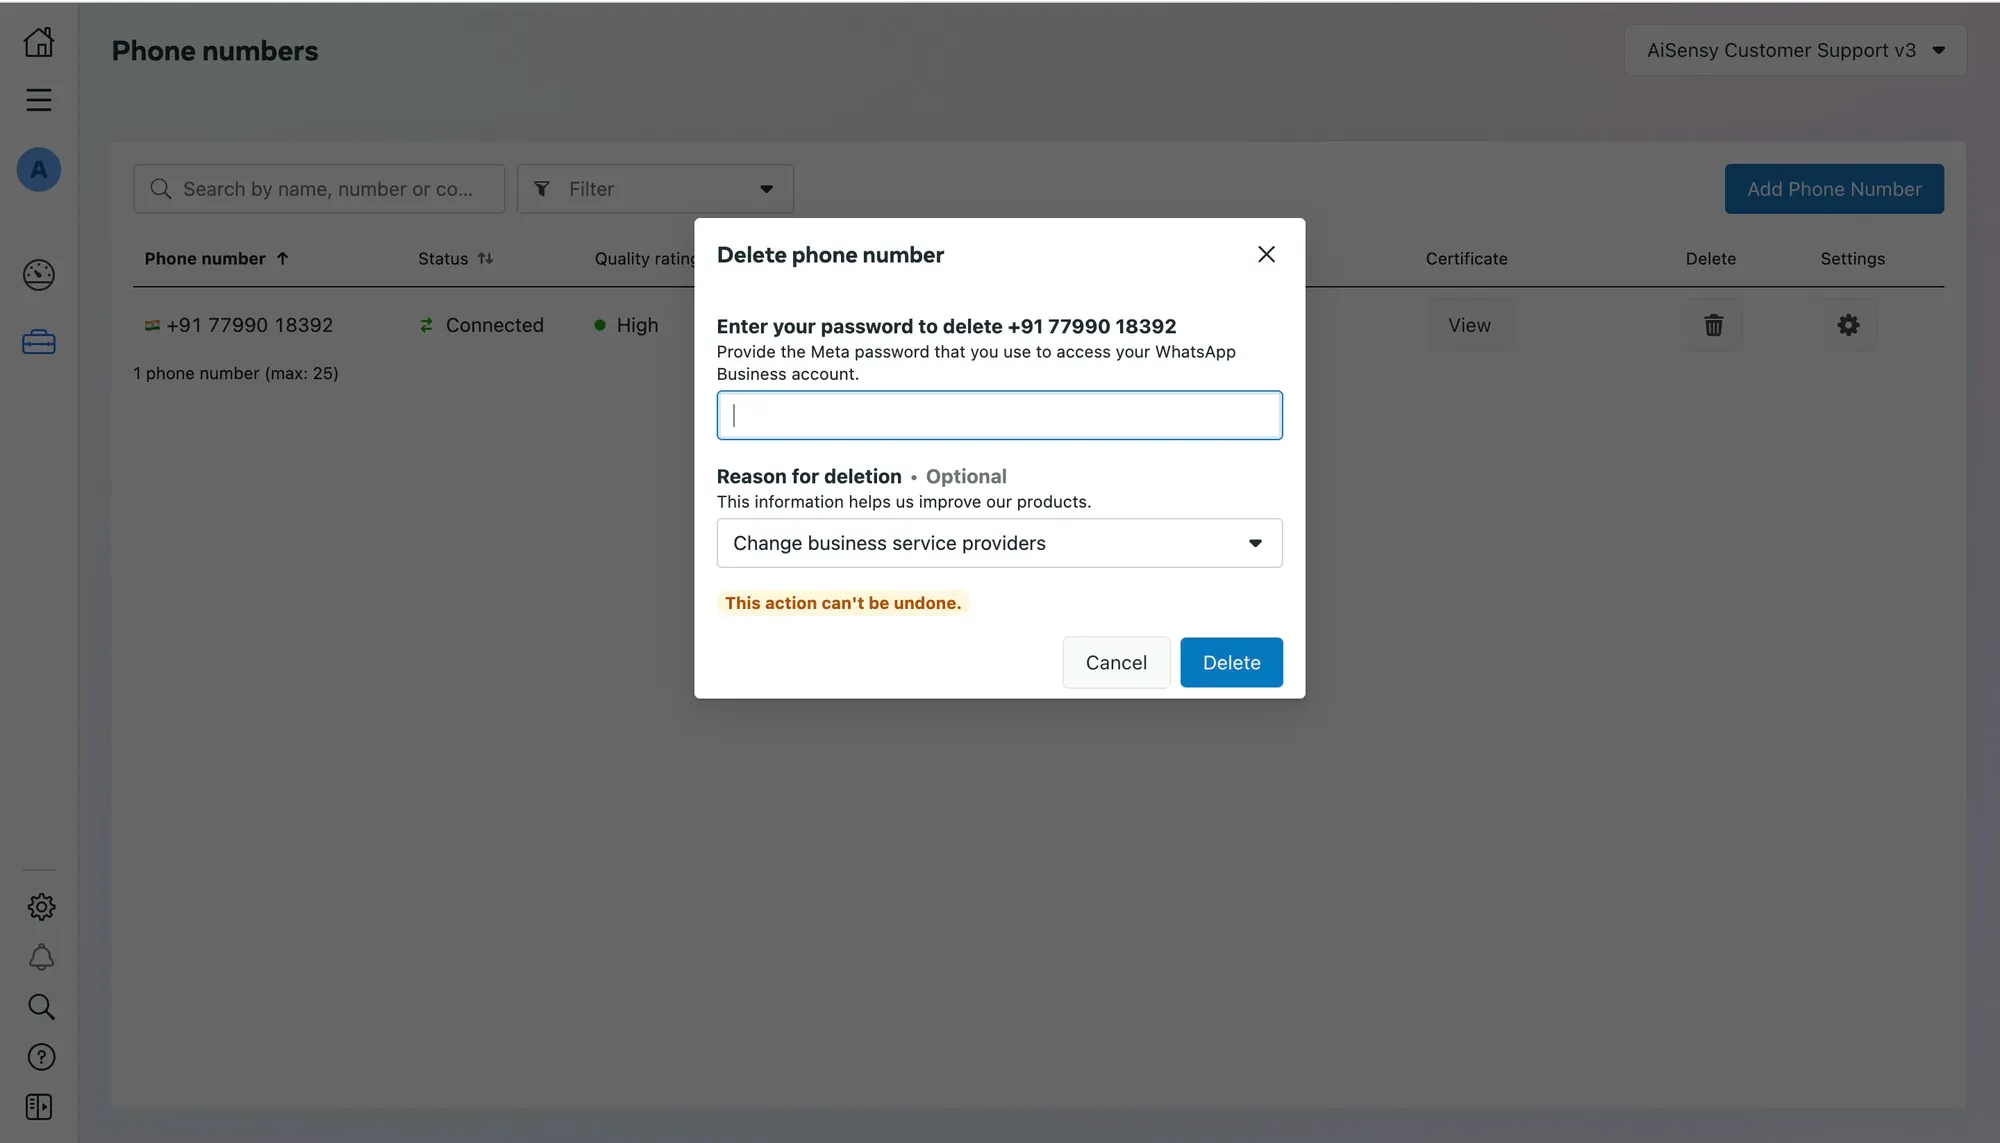Click the Settings column header

tap(1852, 258)
